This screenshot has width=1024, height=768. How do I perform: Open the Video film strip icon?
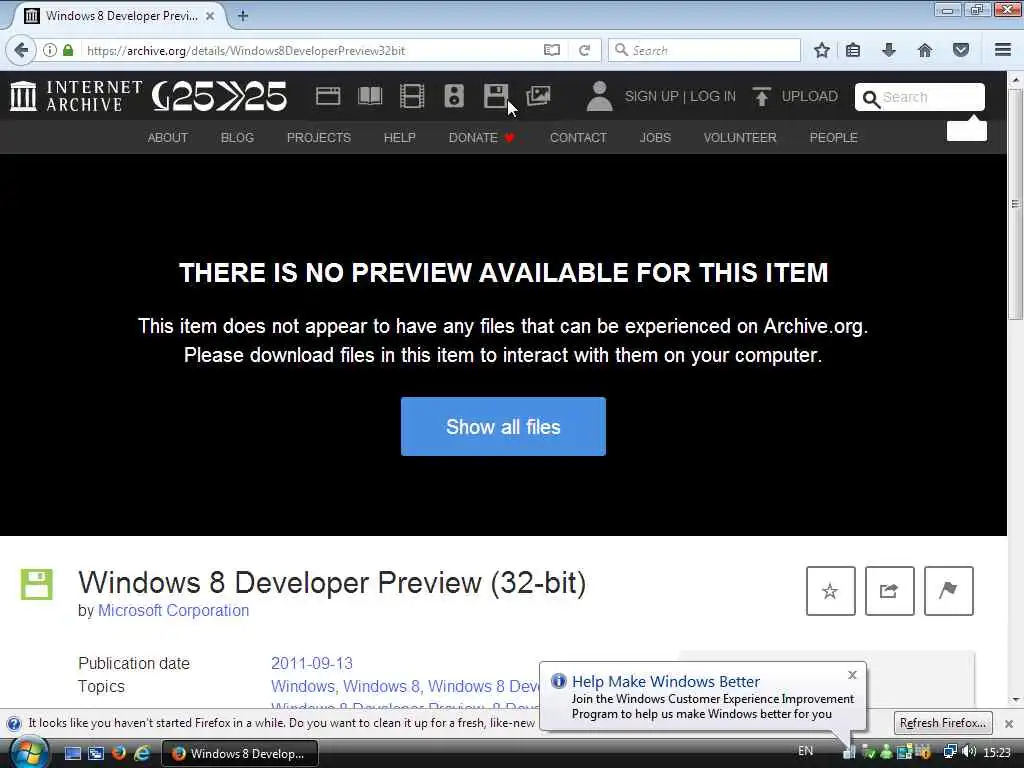click(412, 96)
